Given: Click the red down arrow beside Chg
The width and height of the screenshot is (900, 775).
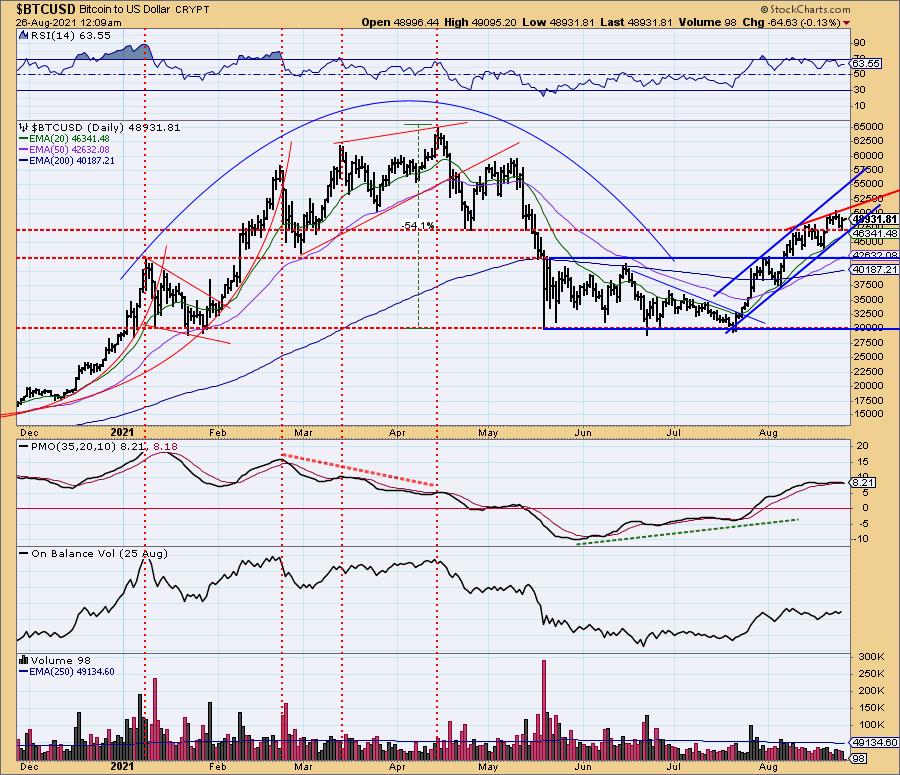Looking at the screenshot, I should [x=847, y=23].
